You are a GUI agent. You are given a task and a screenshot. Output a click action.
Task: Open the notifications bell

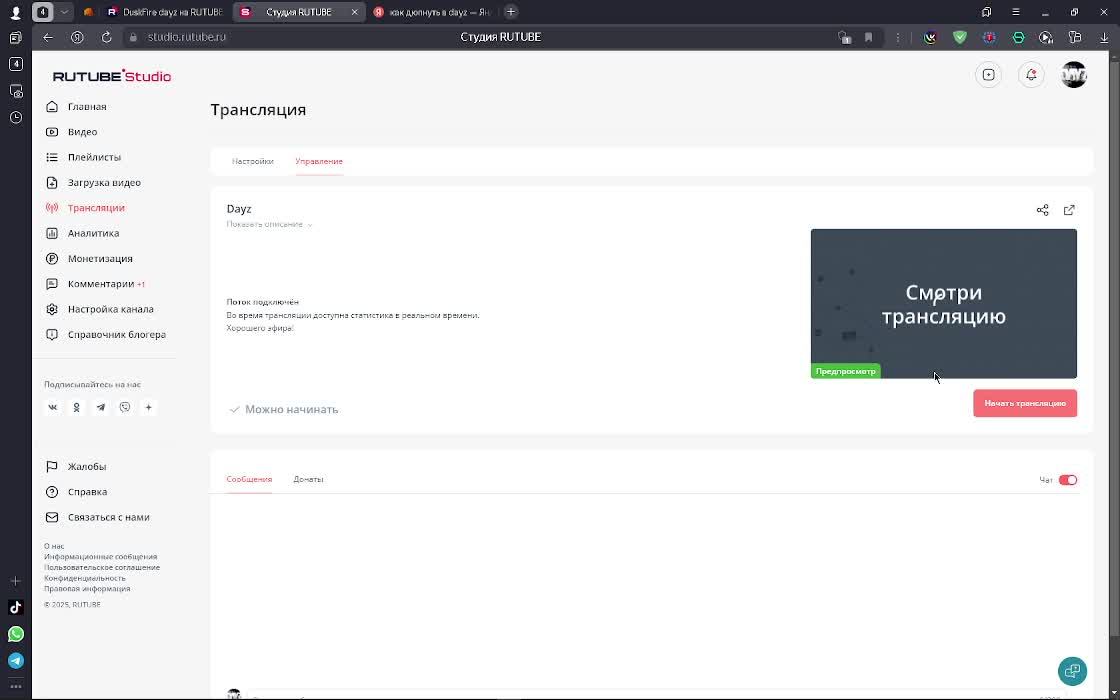(x=1031, y=74)
